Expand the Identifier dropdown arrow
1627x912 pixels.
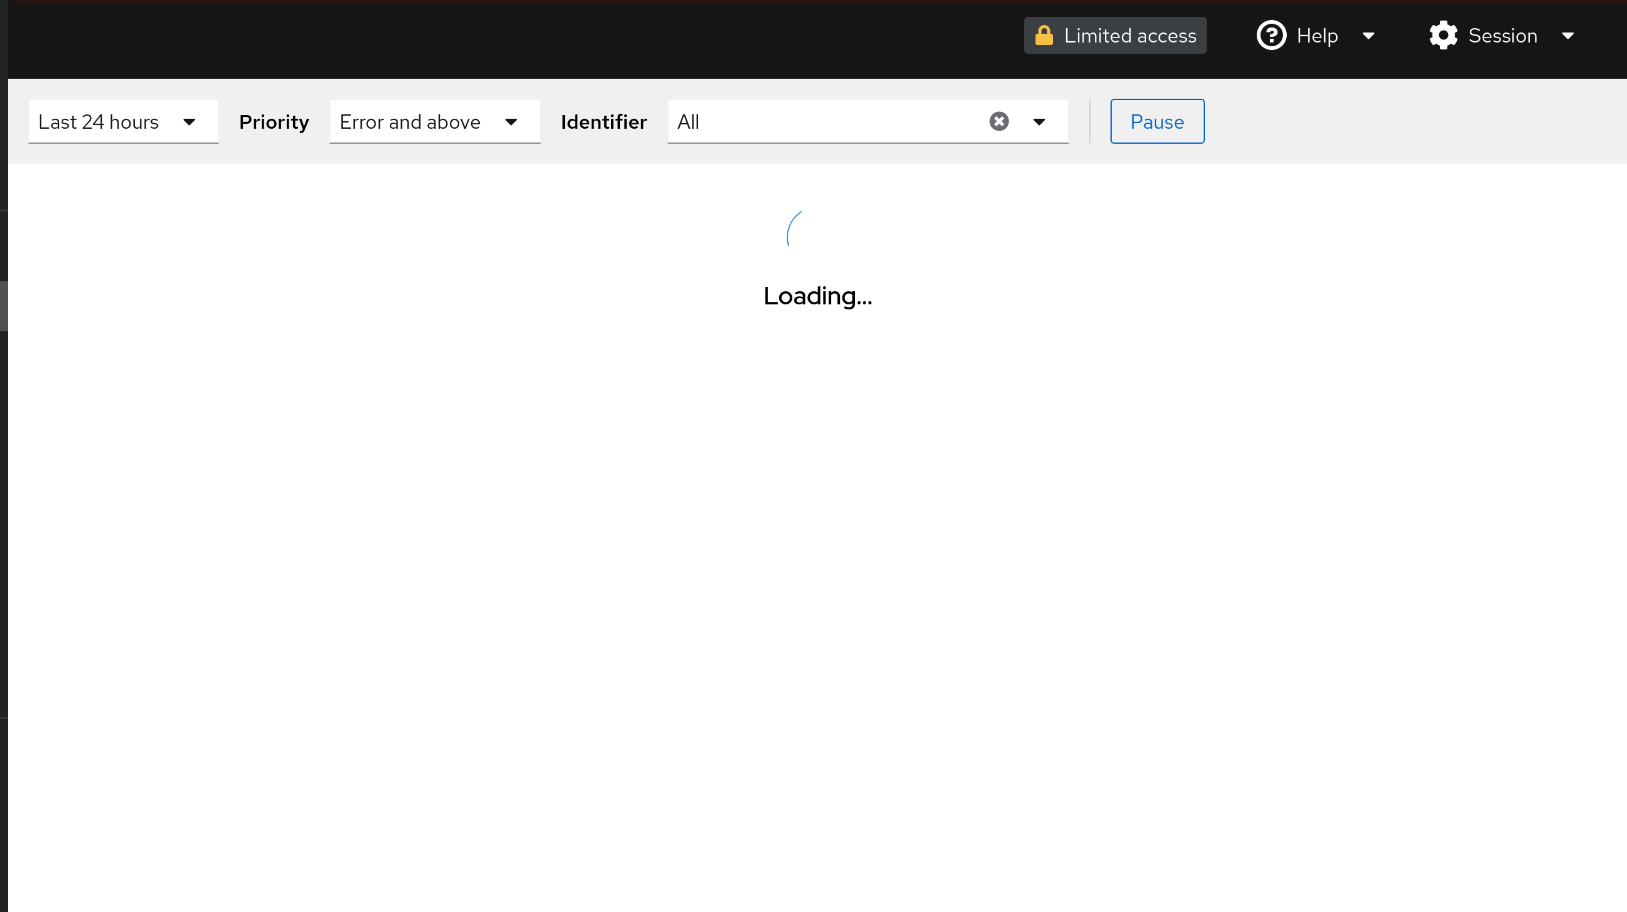1039,122
